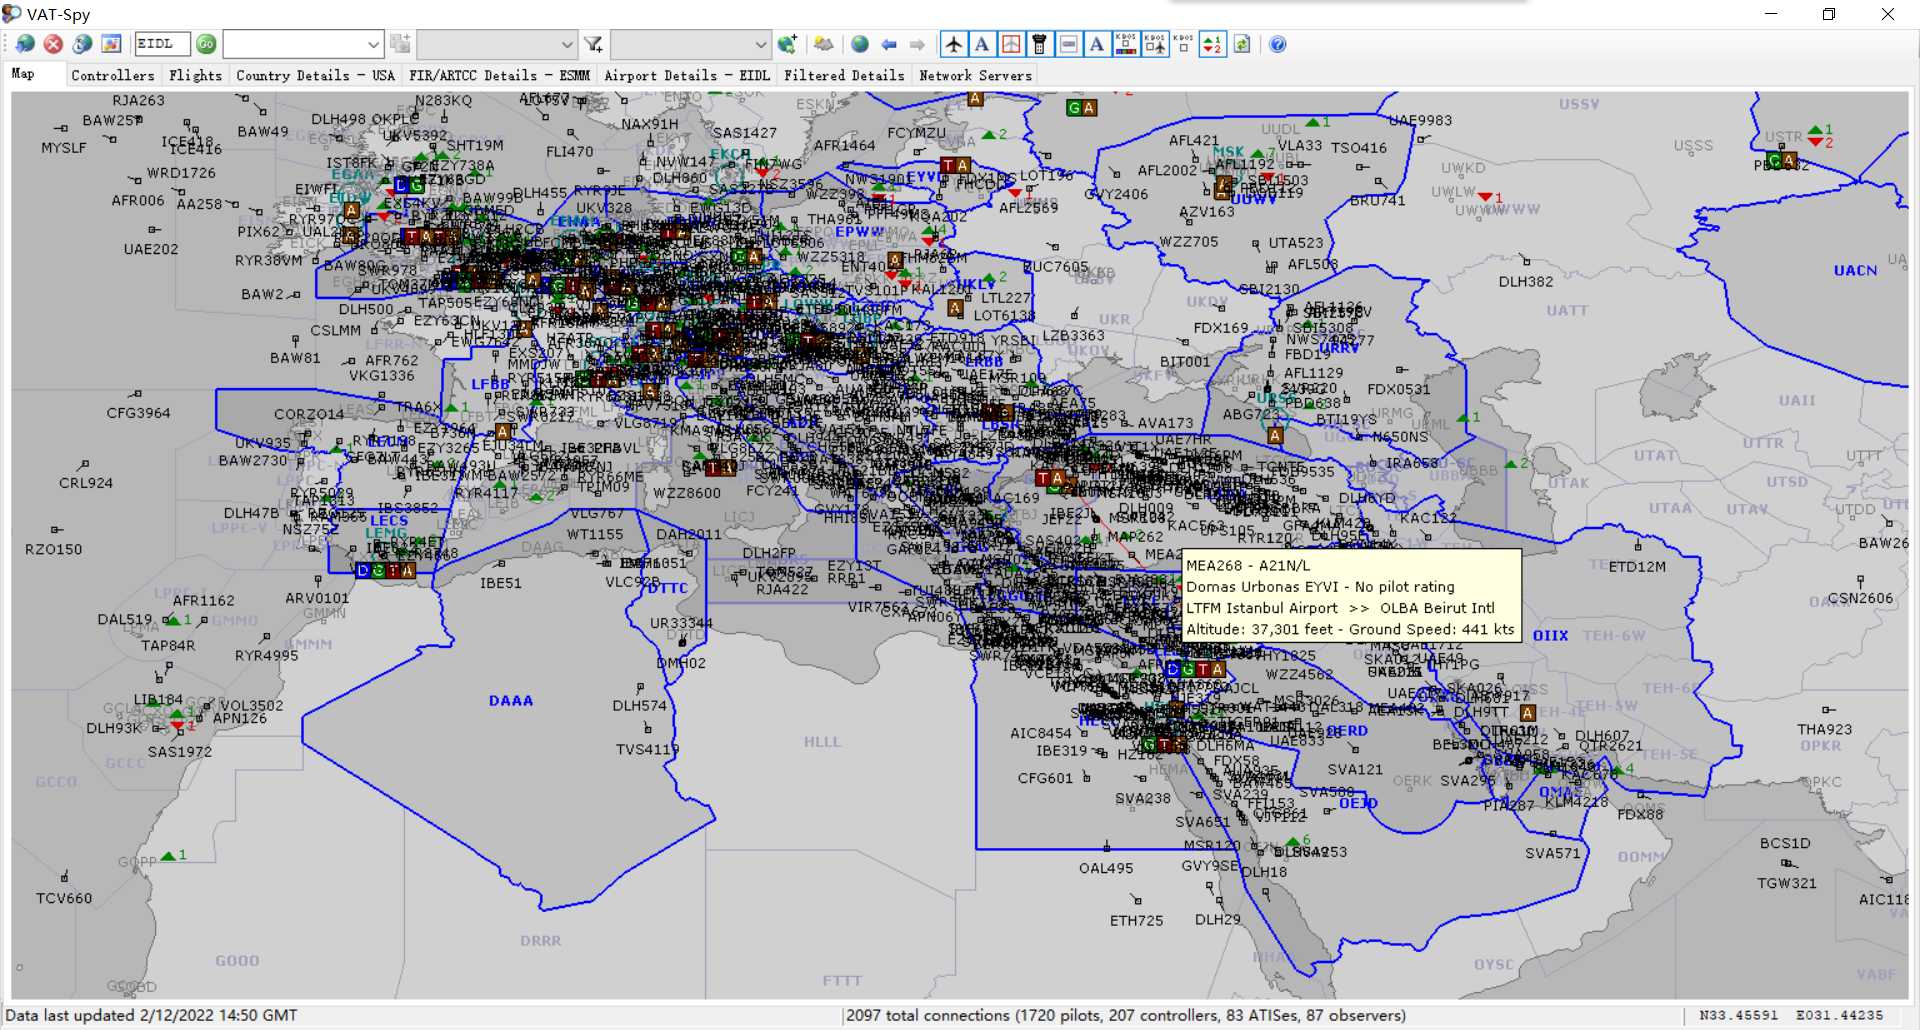
Task: Click the latitude longitude coordinates in status bar
Action: coord(1791,1015)
